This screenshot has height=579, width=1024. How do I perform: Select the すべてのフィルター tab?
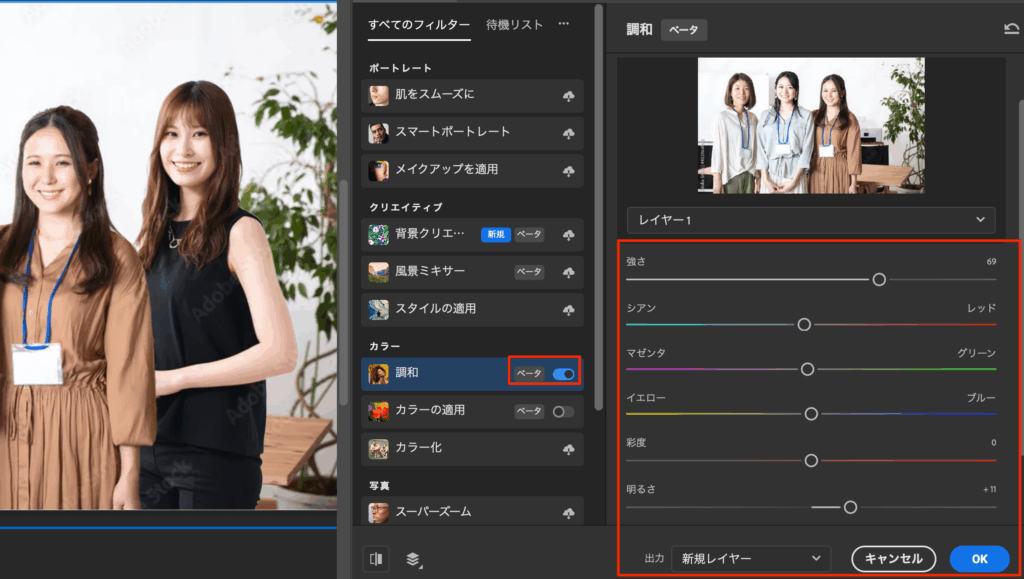coord(418,24)
